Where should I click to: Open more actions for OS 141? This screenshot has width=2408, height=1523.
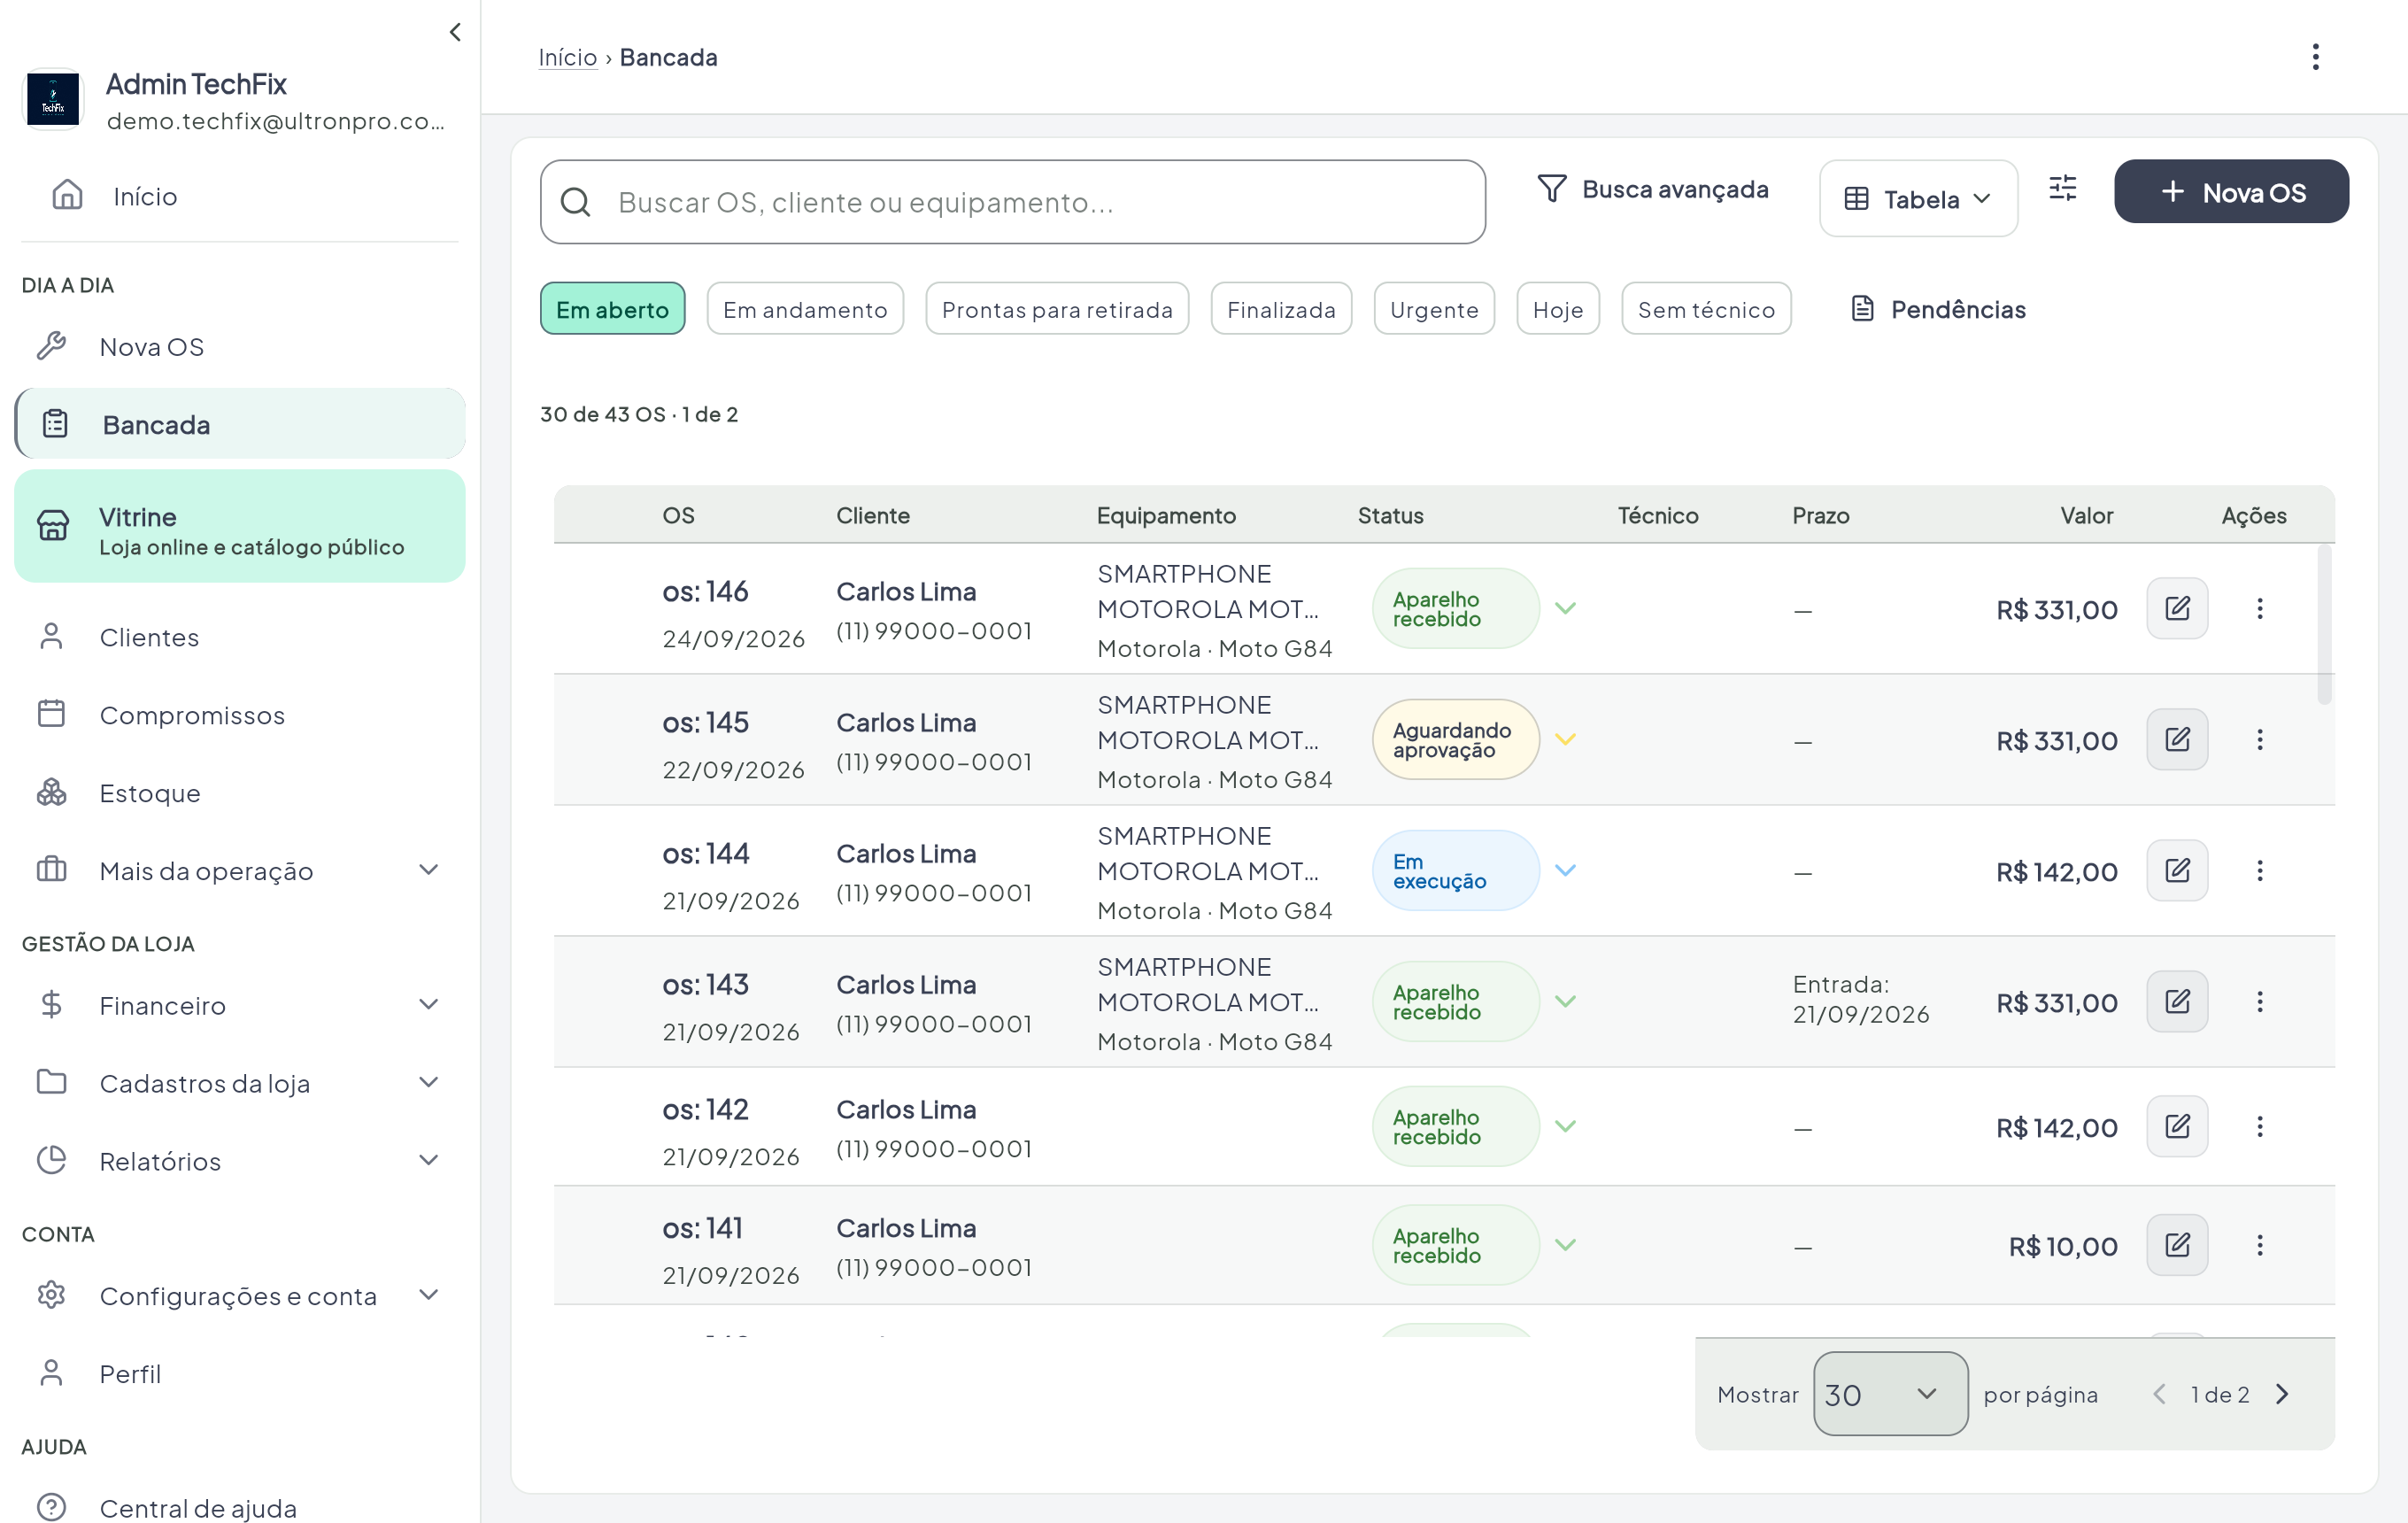coord(2259,1244)
